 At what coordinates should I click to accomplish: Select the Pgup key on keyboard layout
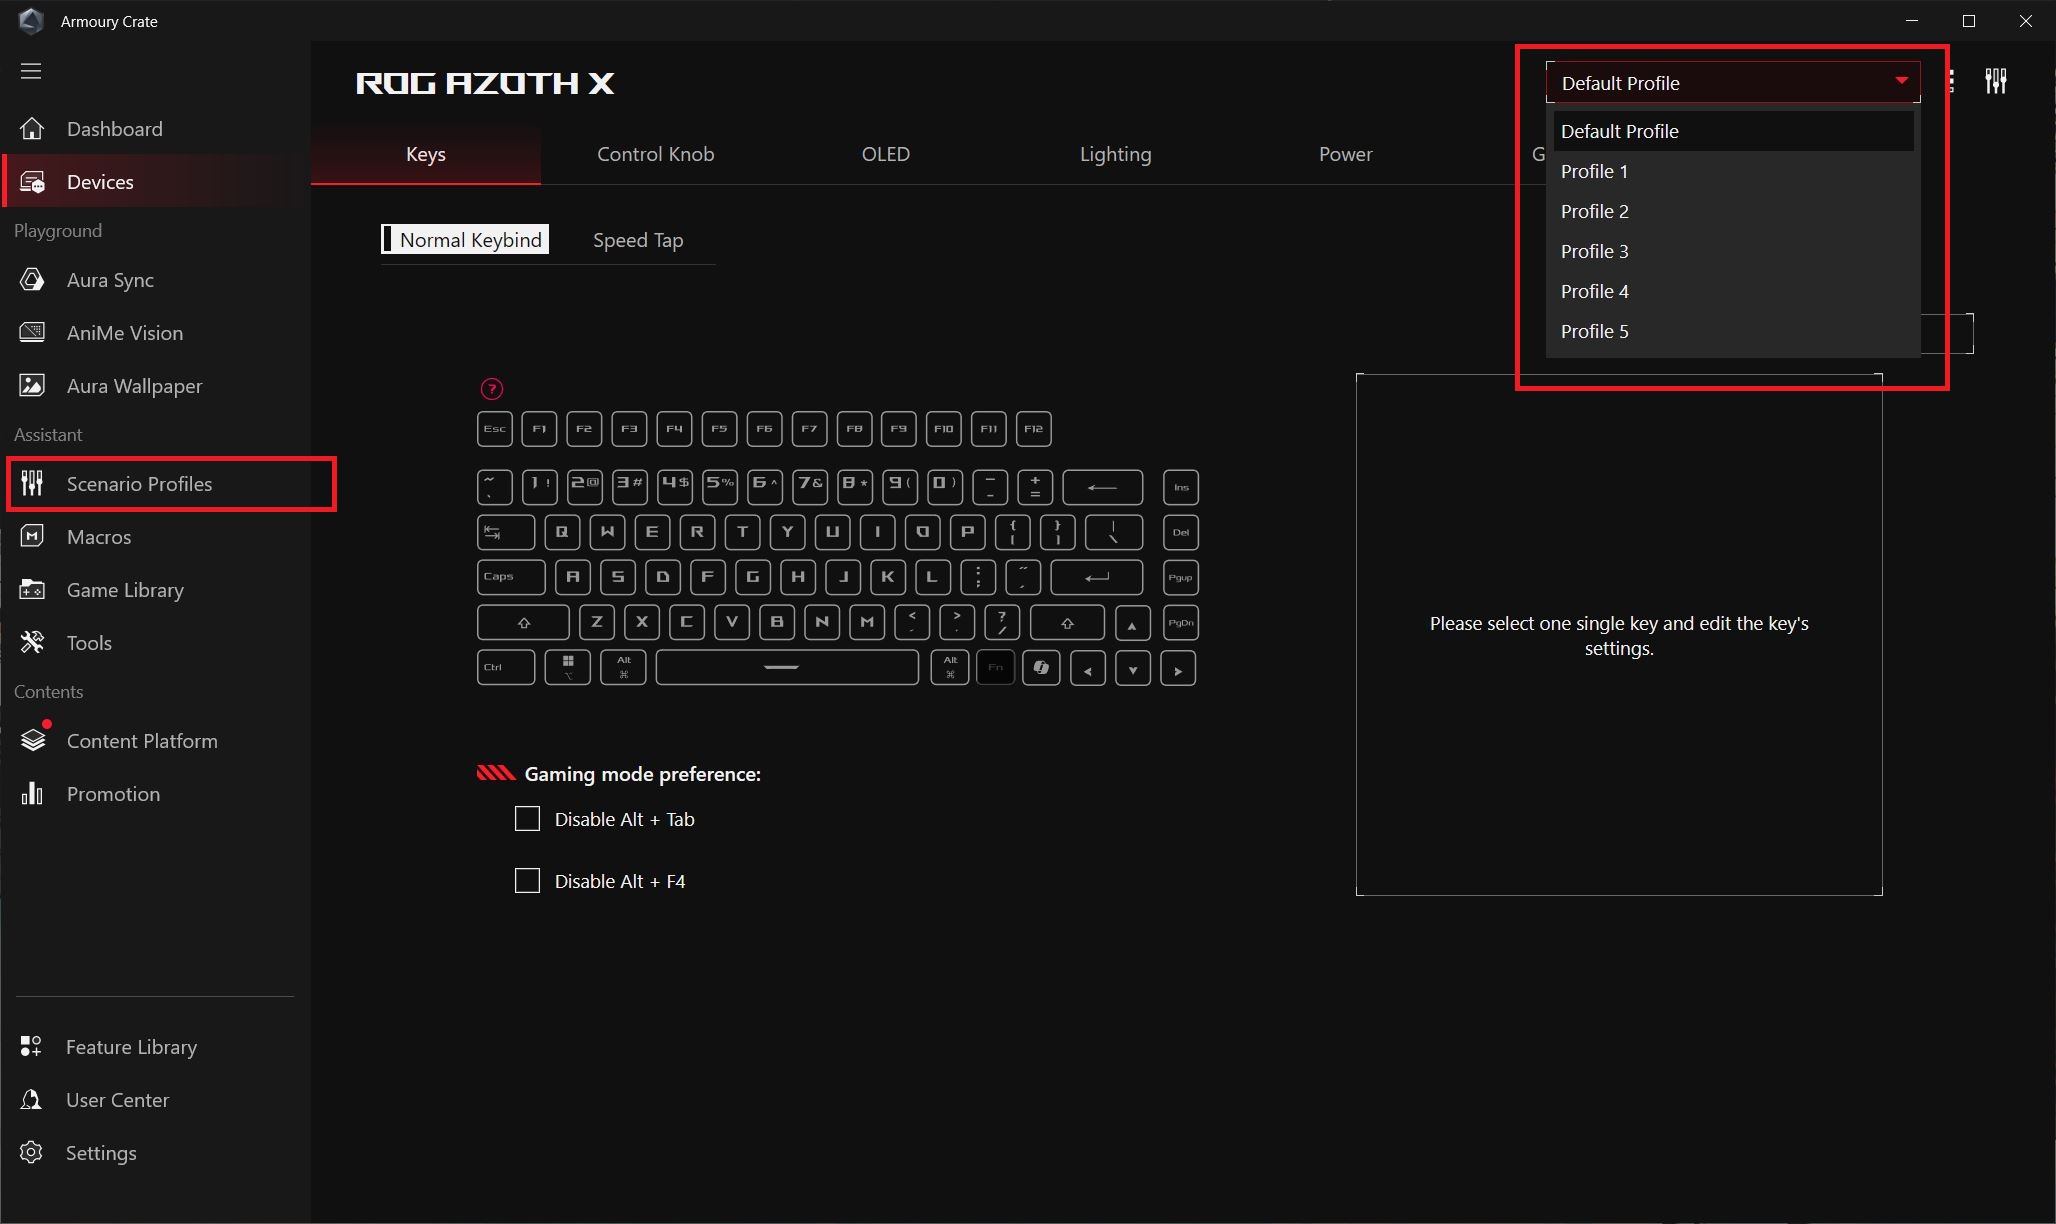pyautogui.click(x=1181, y=577)
